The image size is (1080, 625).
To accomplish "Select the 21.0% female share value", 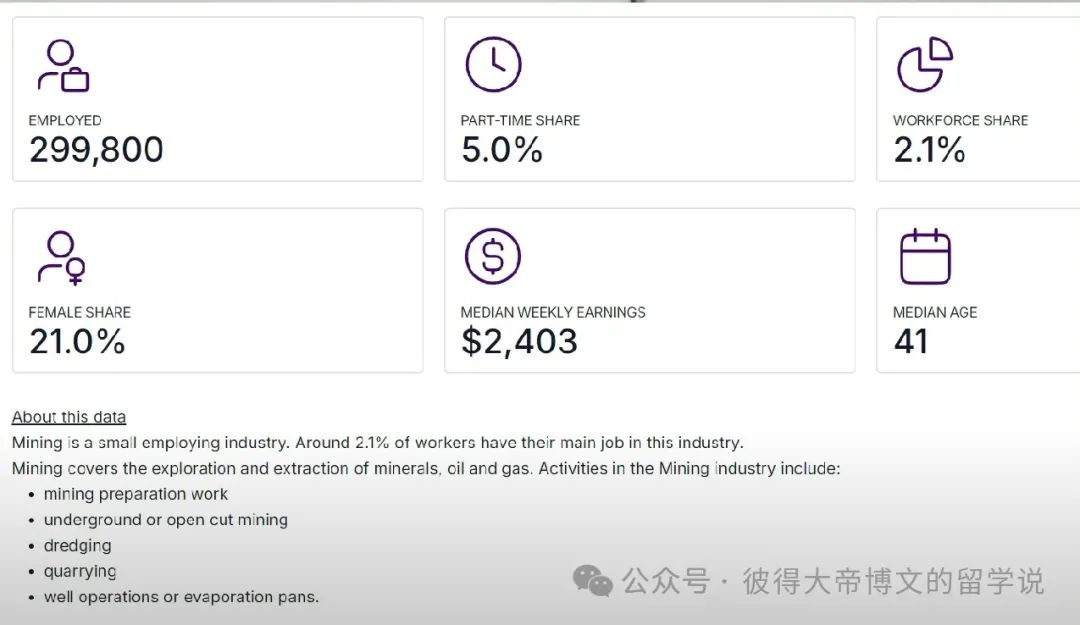I will (x=77, y=342).
